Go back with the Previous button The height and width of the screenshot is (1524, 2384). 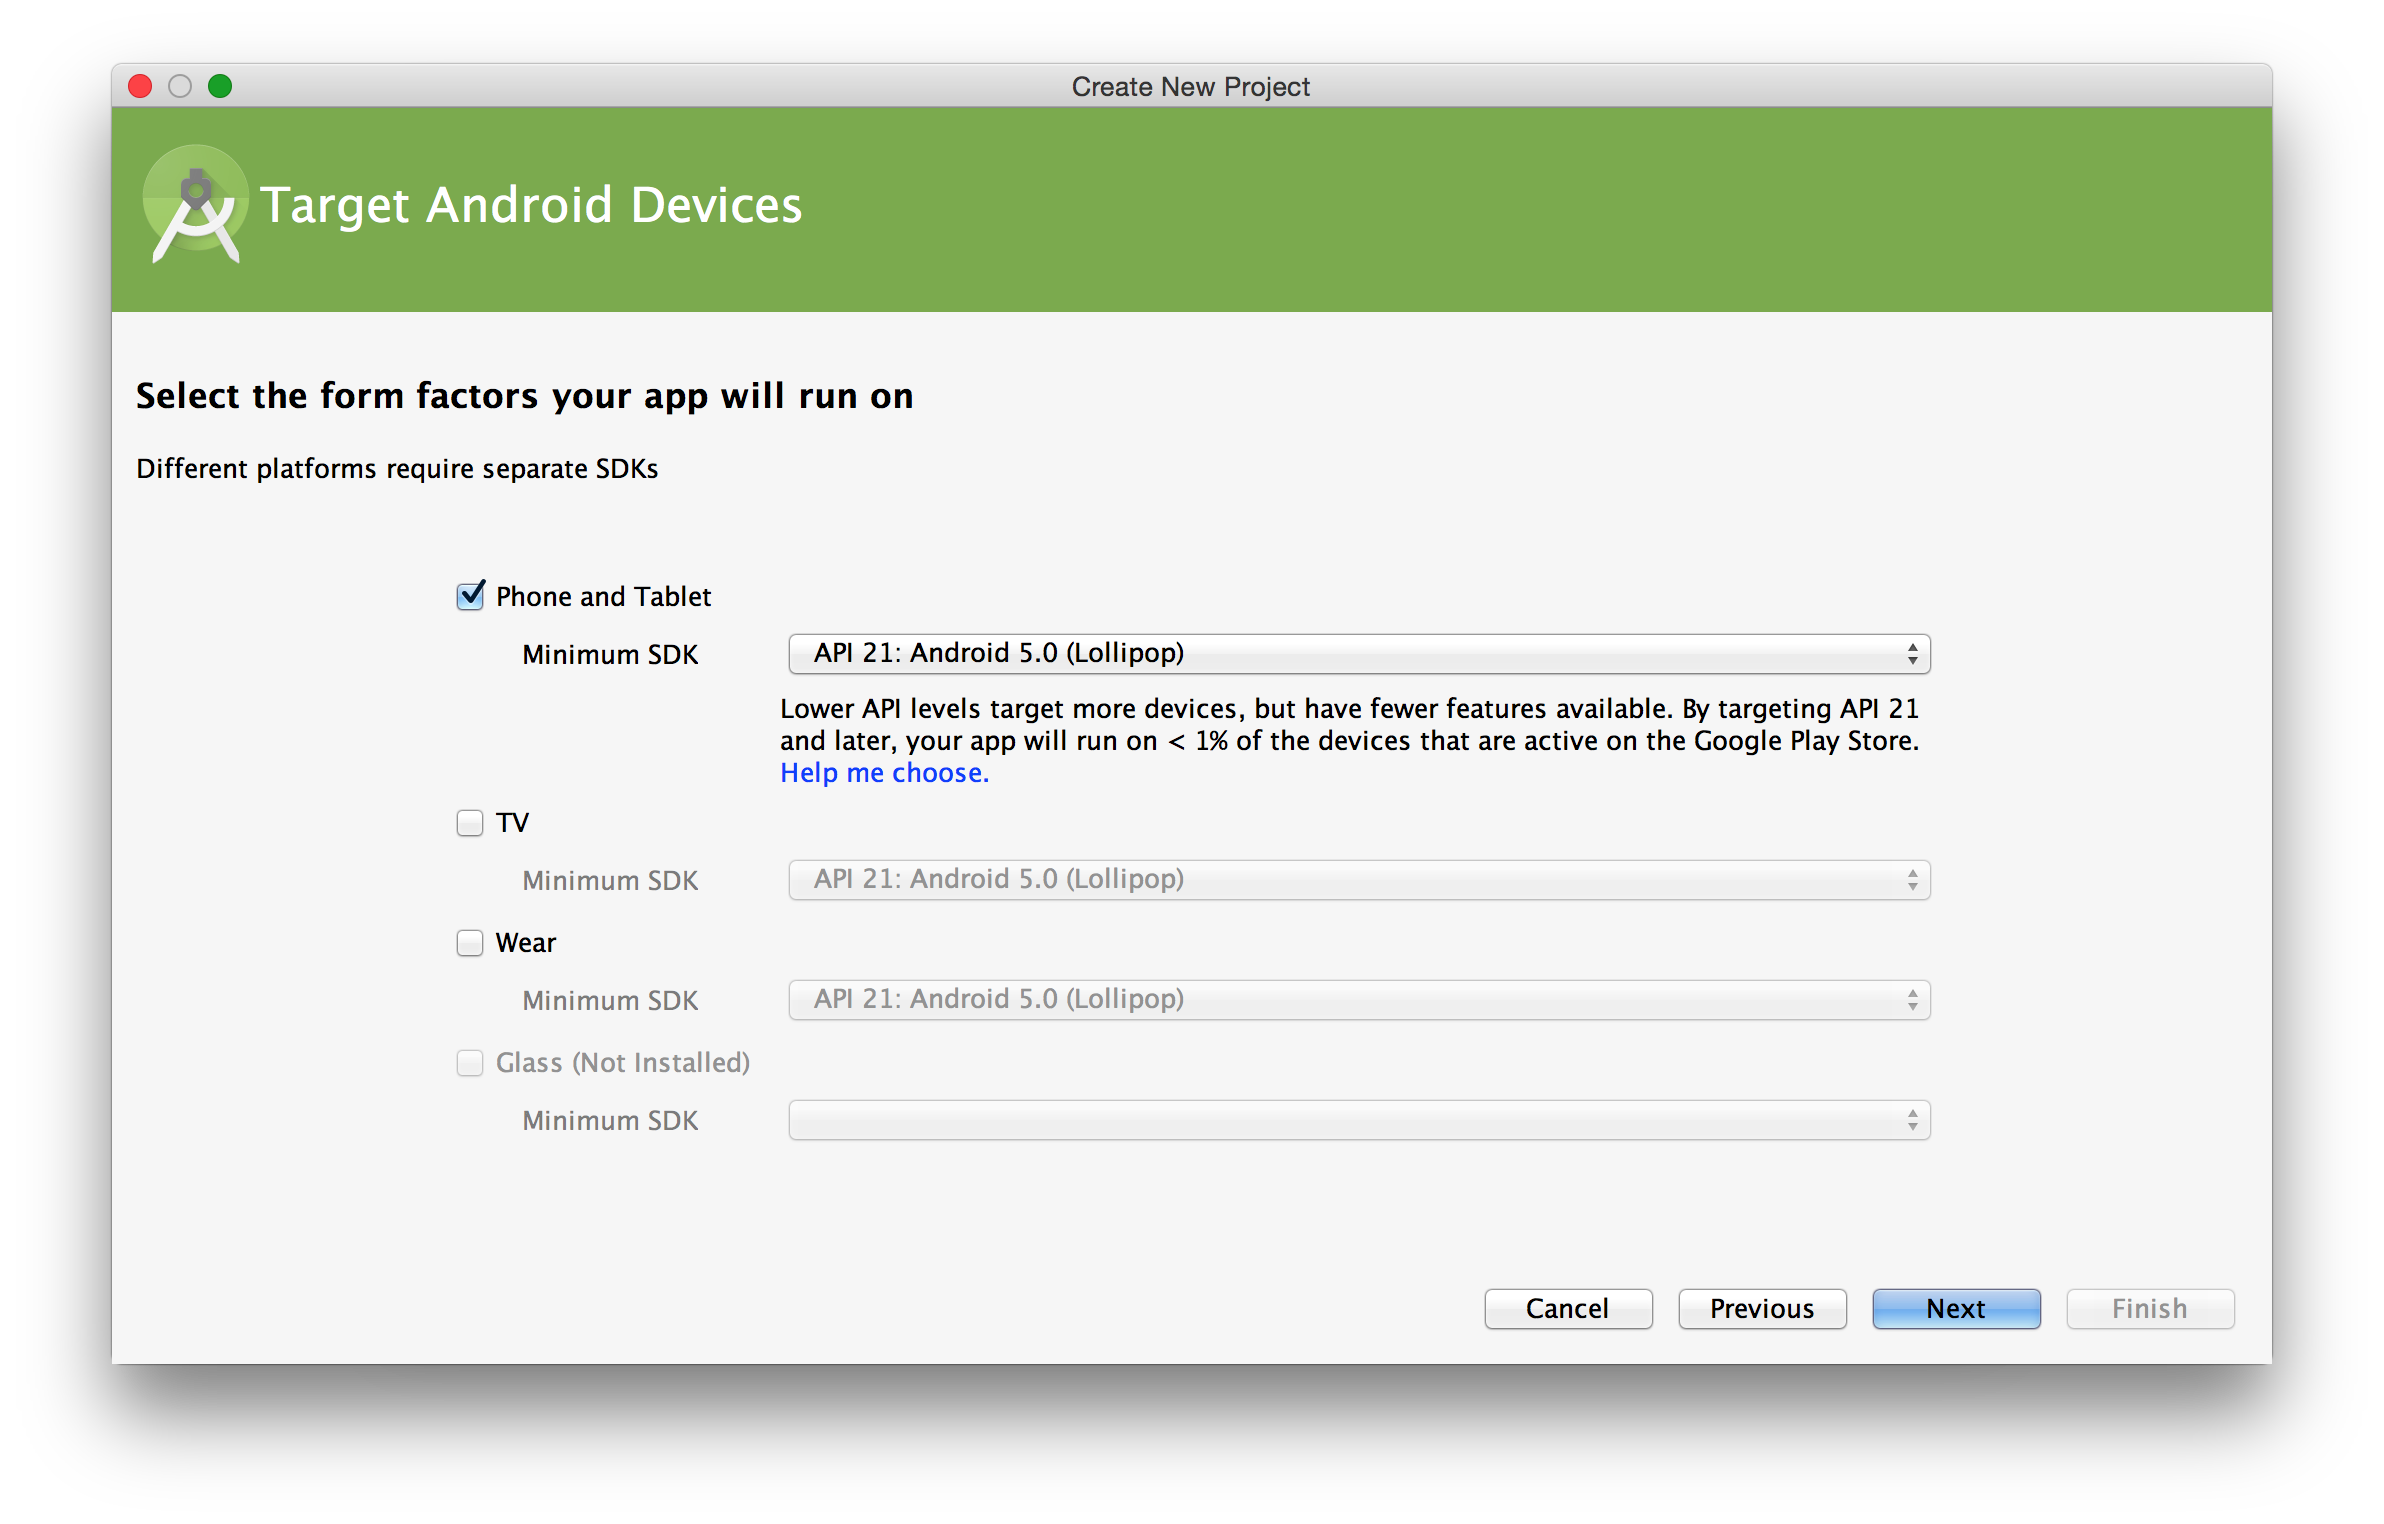[1762, 1309]
